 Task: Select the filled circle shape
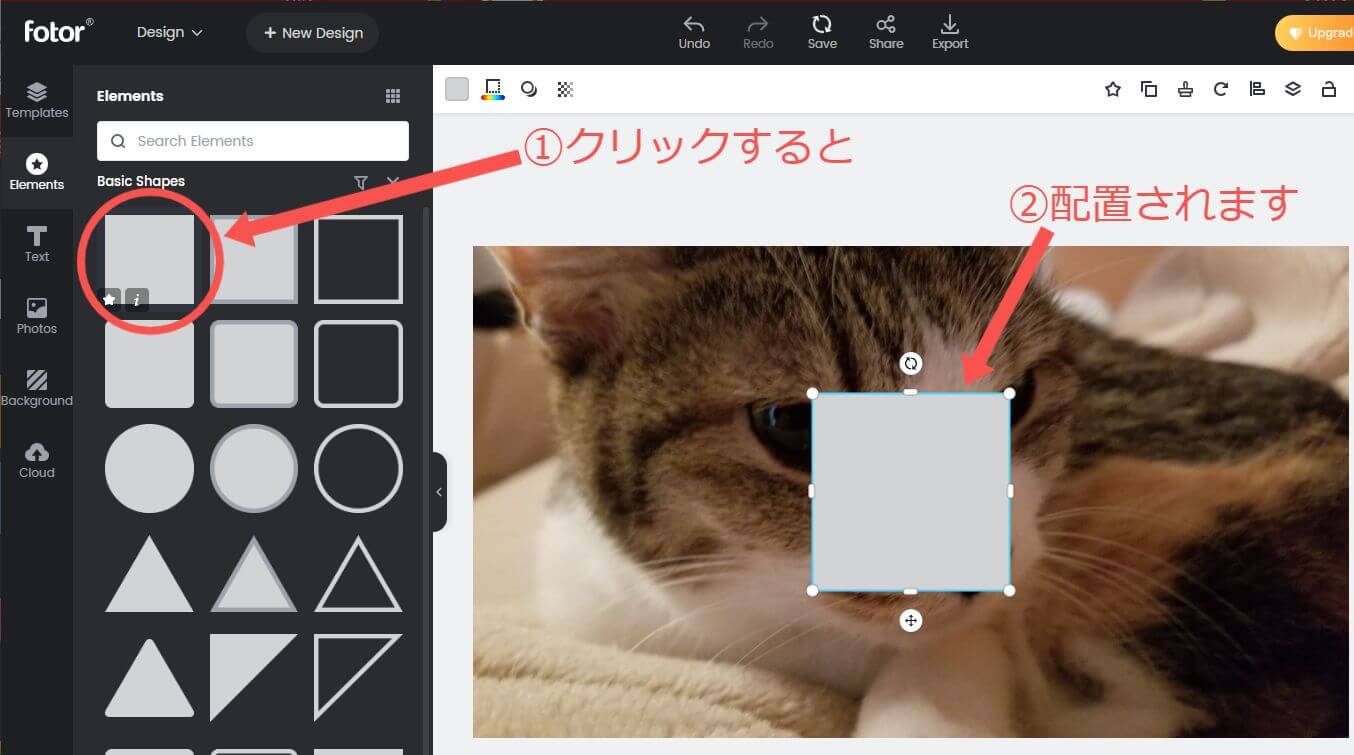click(x=149, y=468)
